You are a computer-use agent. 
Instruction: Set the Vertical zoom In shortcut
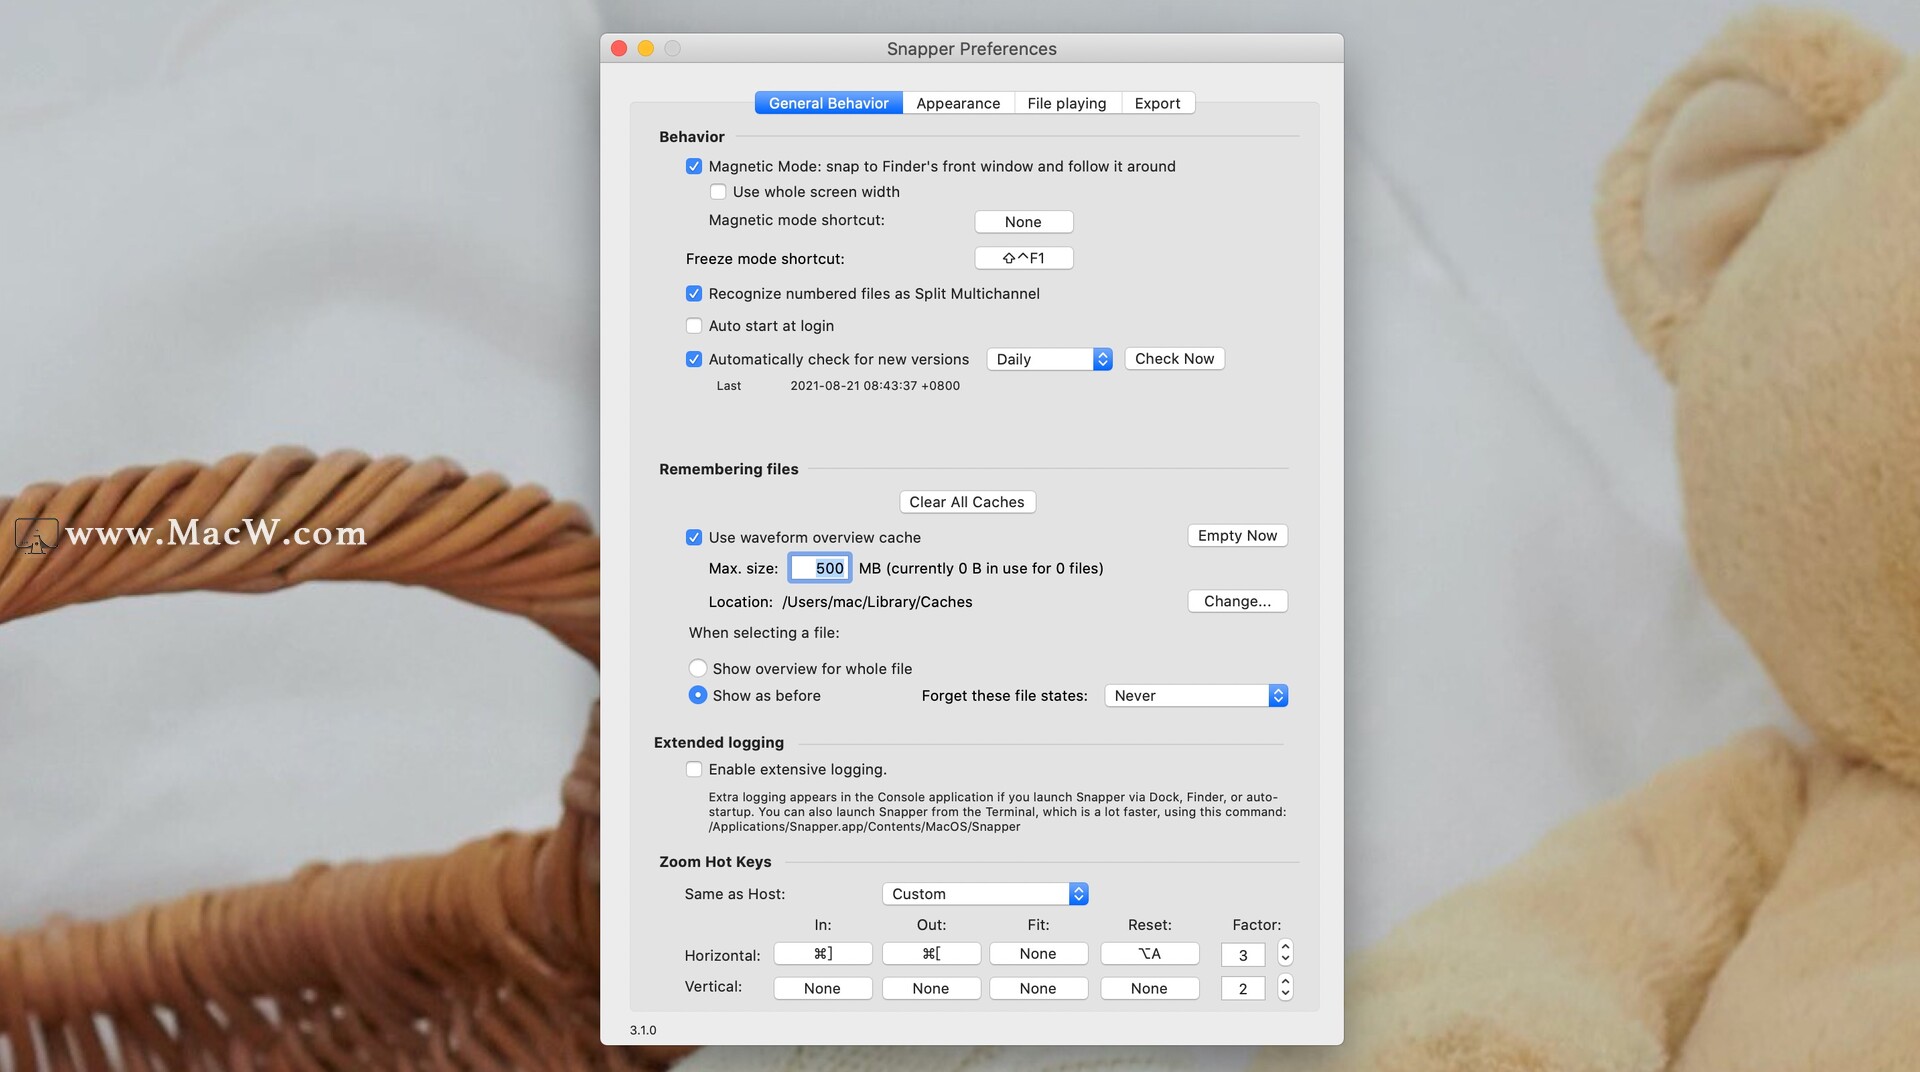click(823, 988)
